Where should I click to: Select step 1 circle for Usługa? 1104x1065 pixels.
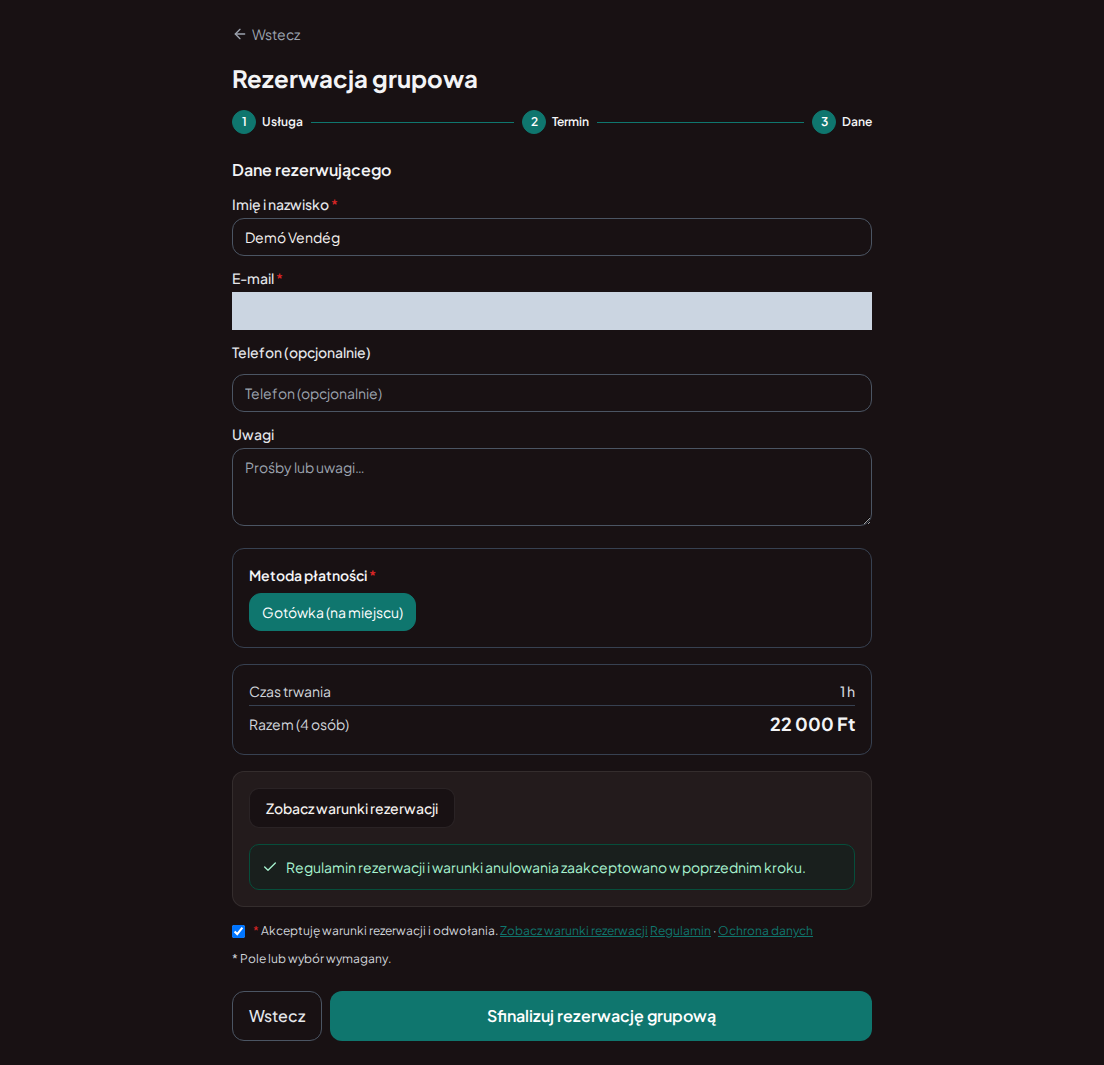pos(244,122)
